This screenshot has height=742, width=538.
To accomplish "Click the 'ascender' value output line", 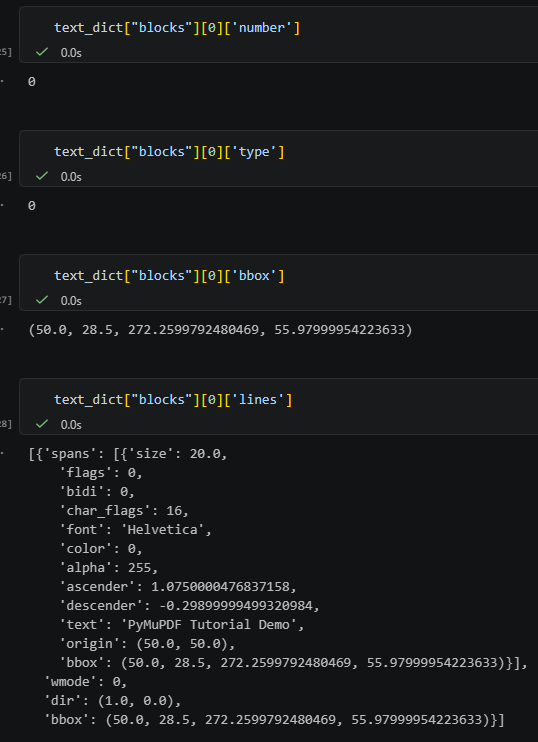I will click(178, 587).
